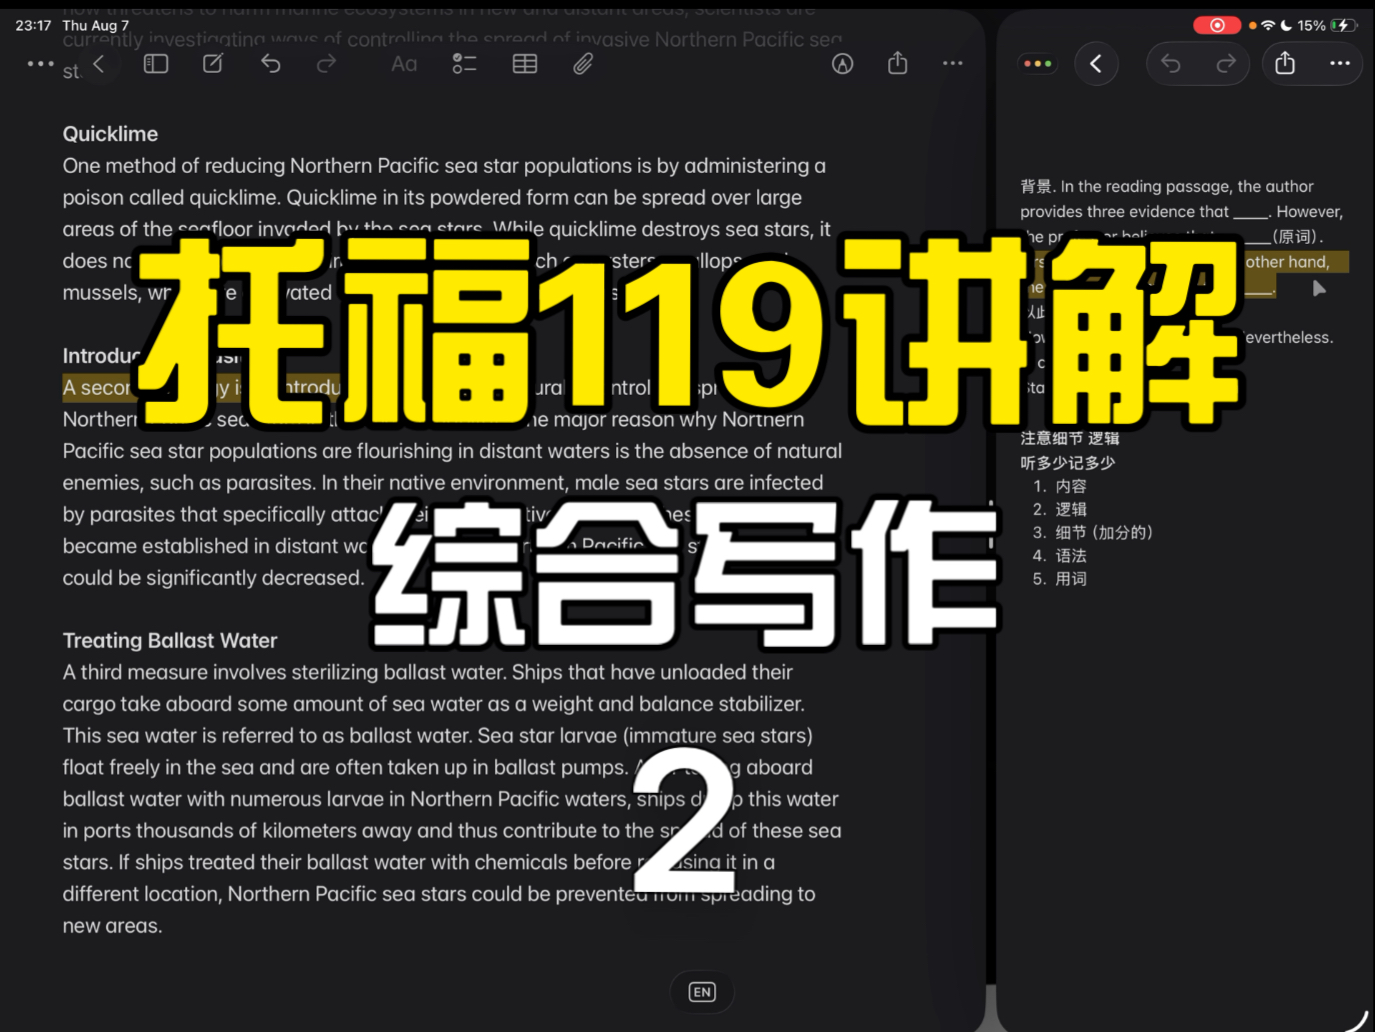Tap the line starting 'enemies, such as parasites'
This screenshot has height=1032, width=1375.
point(443,483)
